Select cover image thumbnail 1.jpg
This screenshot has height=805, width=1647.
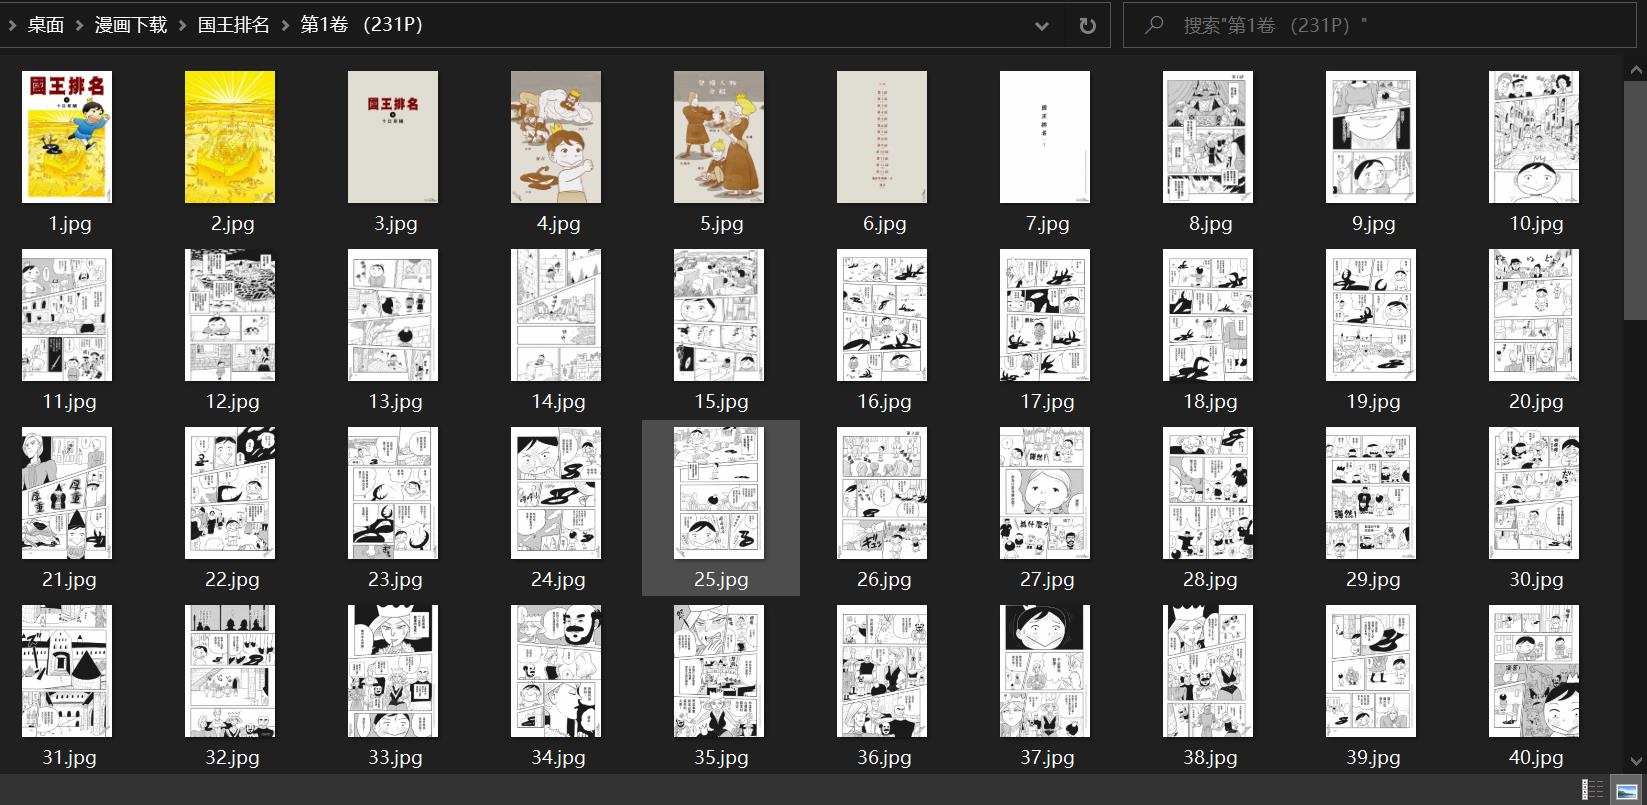(x=68, y=137)
